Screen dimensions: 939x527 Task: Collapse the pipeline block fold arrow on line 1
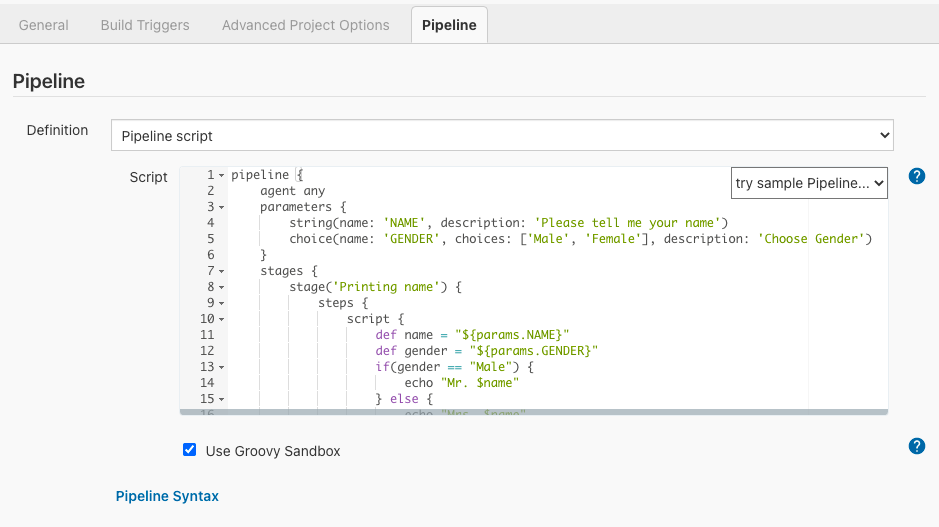click(221, 175)
